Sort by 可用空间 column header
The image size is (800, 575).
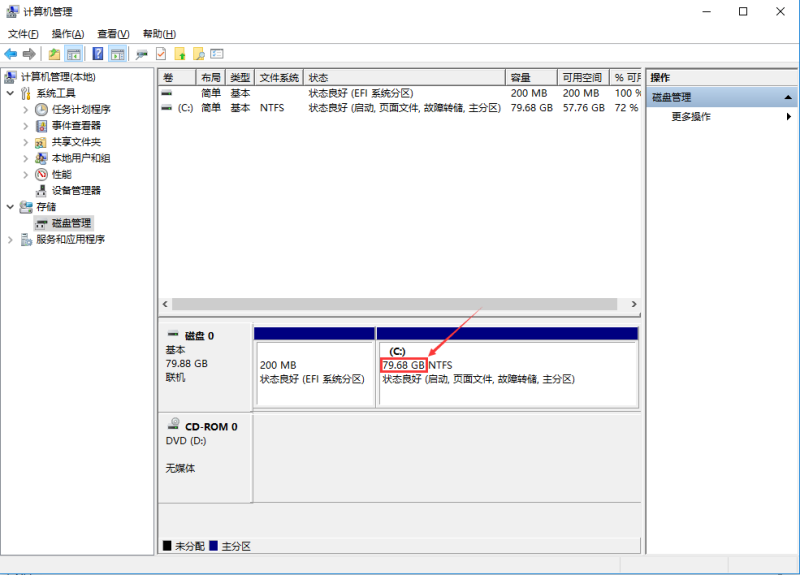[583, 78]
